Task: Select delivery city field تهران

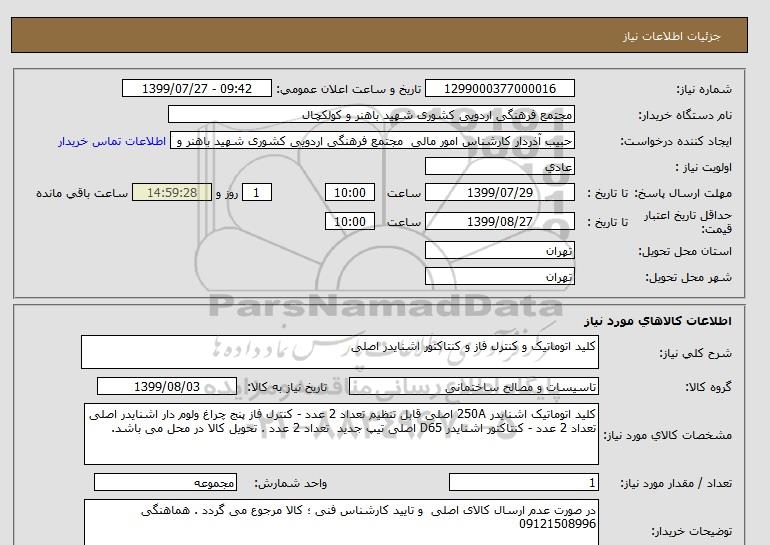Action: coord(499,276)
